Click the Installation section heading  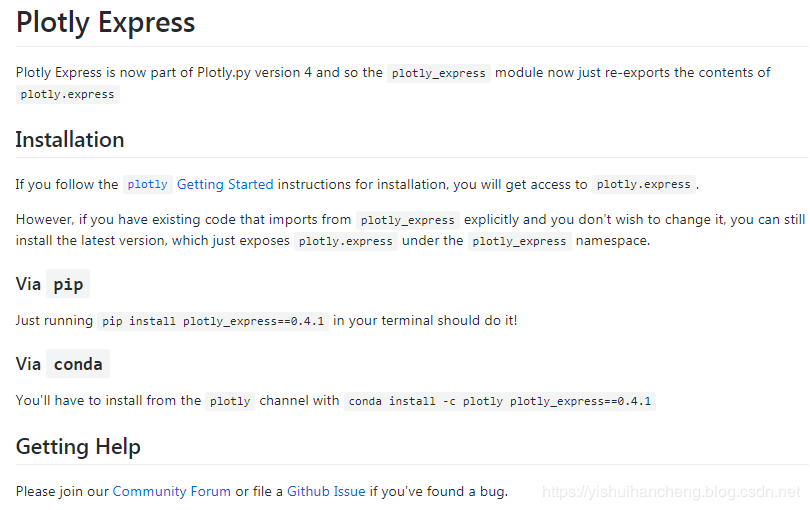point(70,140)
